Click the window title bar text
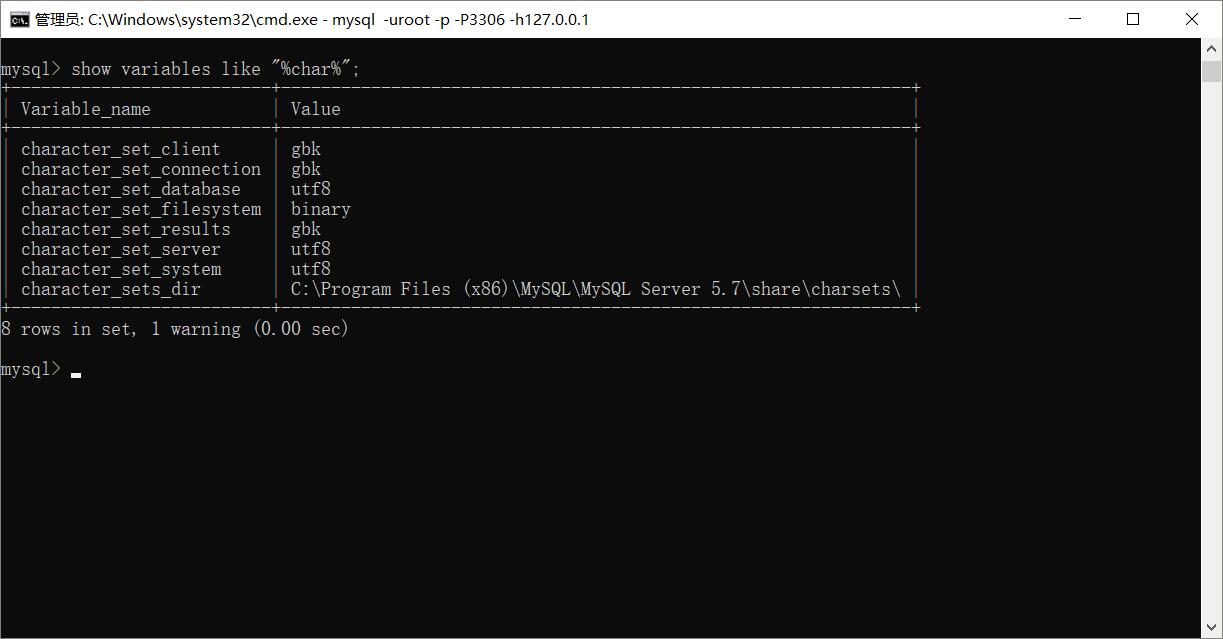This screenshot has width=1223, height=639. [x=312, y=19]
